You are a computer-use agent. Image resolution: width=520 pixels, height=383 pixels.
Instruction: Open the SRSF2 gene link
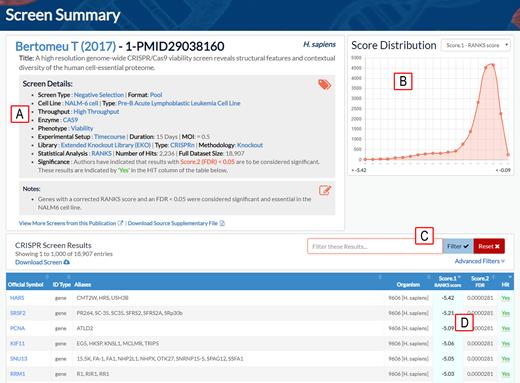tap(18, 313)
